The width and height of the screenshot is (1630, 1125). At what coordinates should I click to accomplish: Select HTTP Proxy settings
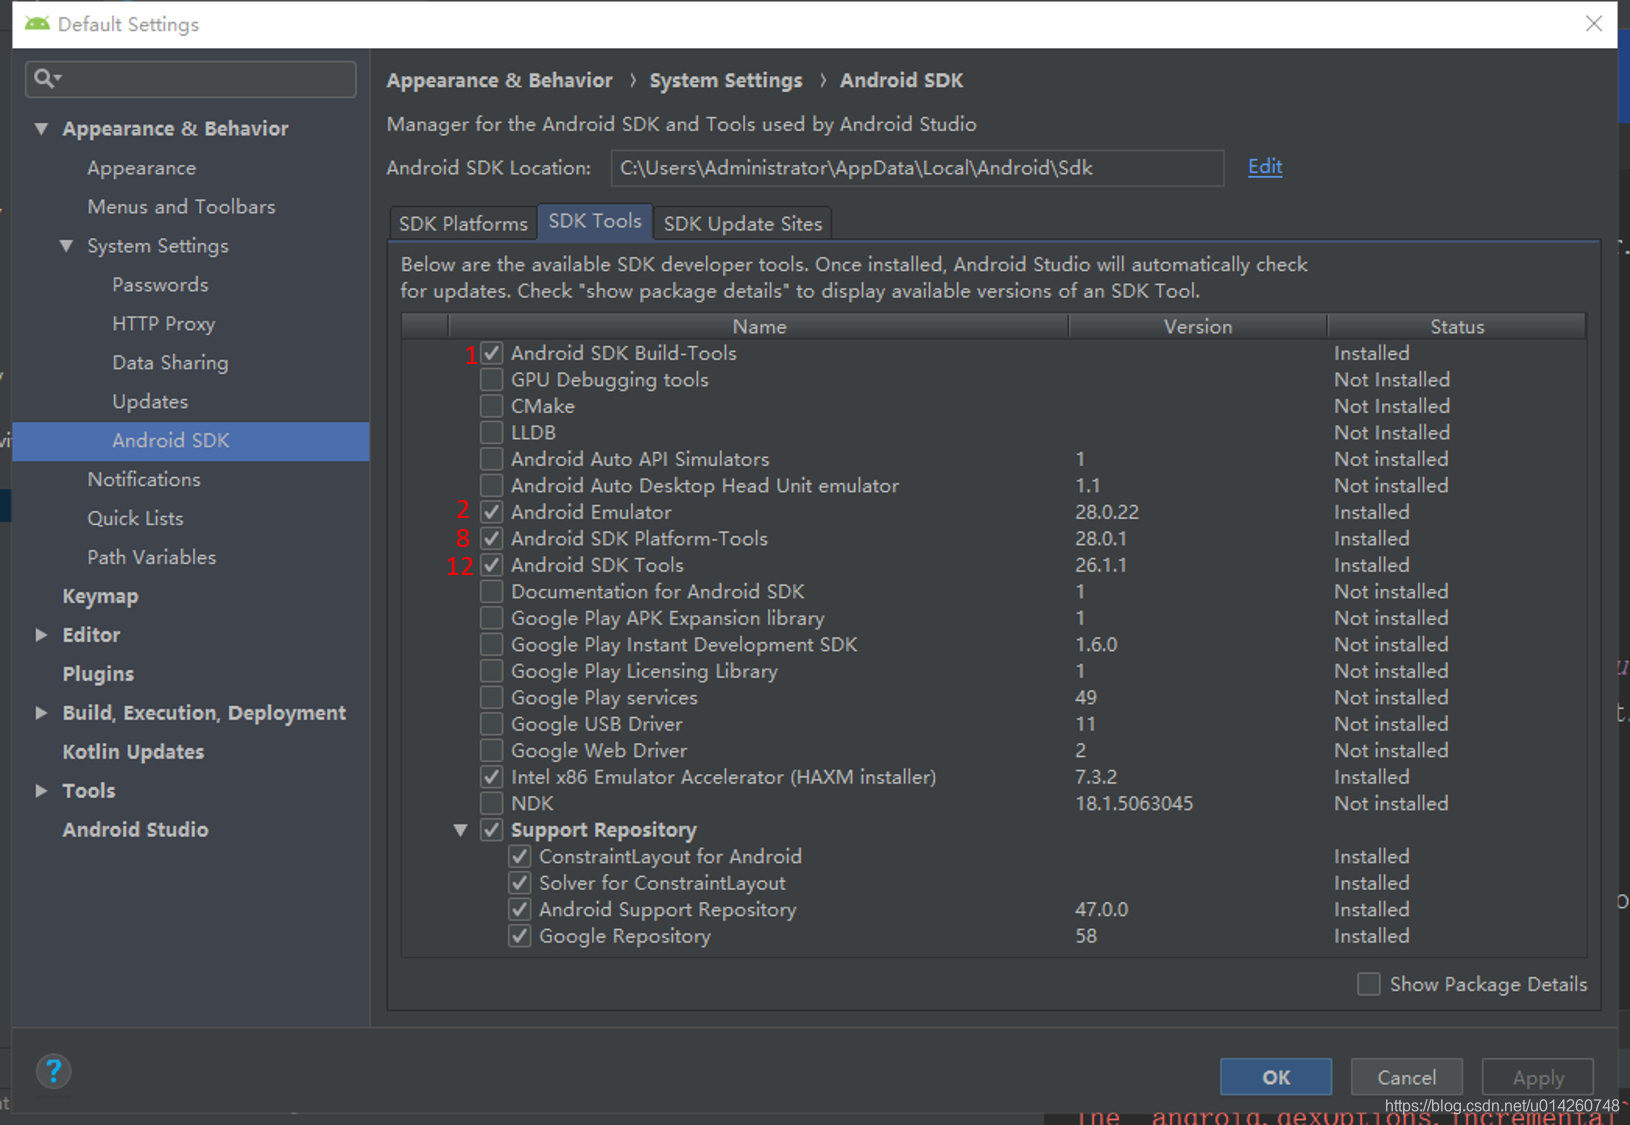pos(163,324)
